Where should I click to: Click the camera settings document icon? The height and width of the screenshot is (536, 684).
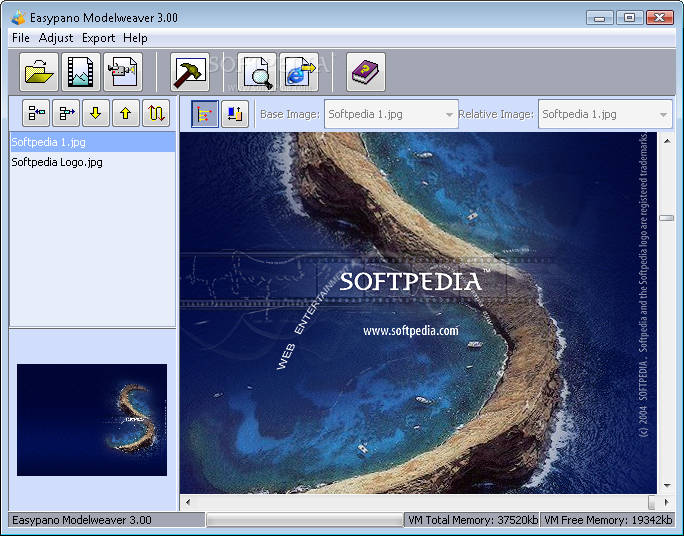123,72
